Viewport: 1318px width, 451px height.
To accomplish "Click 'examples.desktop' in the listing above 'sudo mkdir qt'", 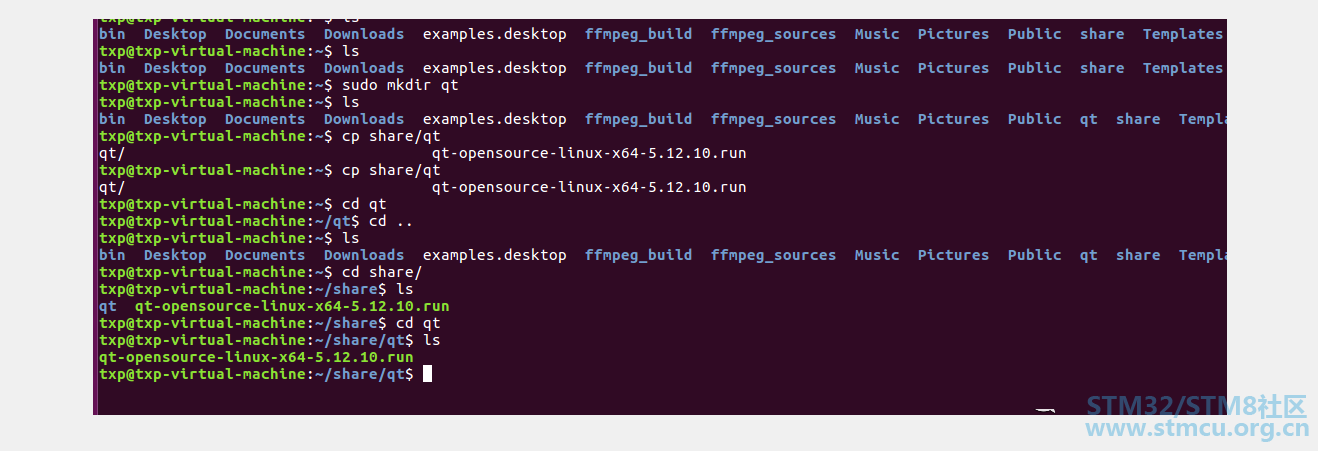I will click(494, 68).
